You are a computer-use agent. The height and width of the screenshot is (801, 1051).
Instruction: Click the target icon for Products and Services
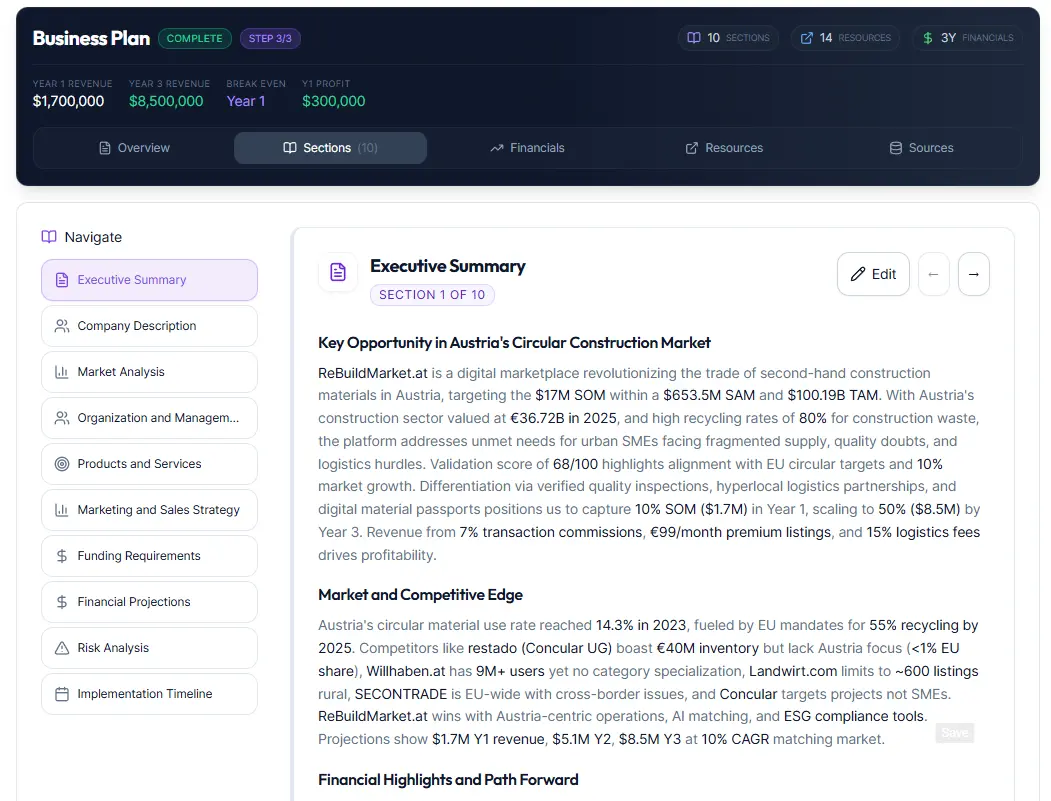62,464
